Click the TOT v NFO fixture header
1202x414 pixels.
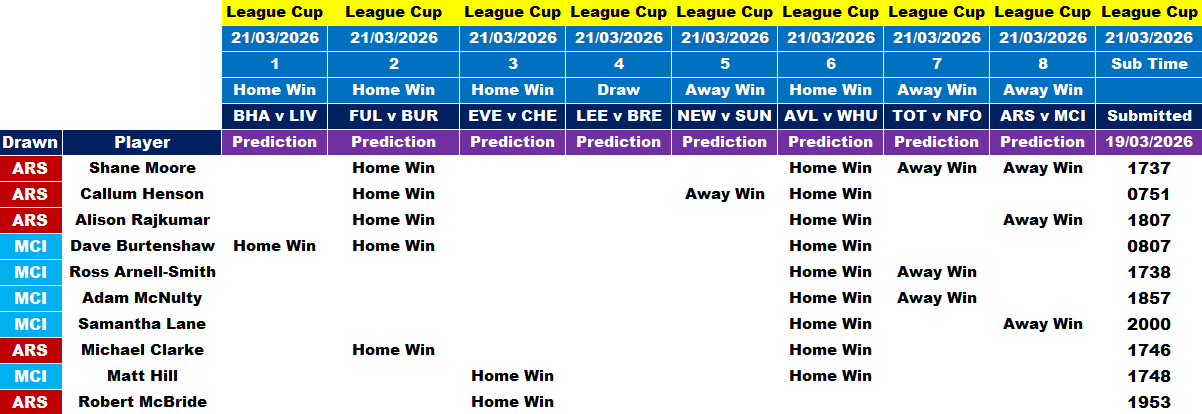click(x=936, y=116)
